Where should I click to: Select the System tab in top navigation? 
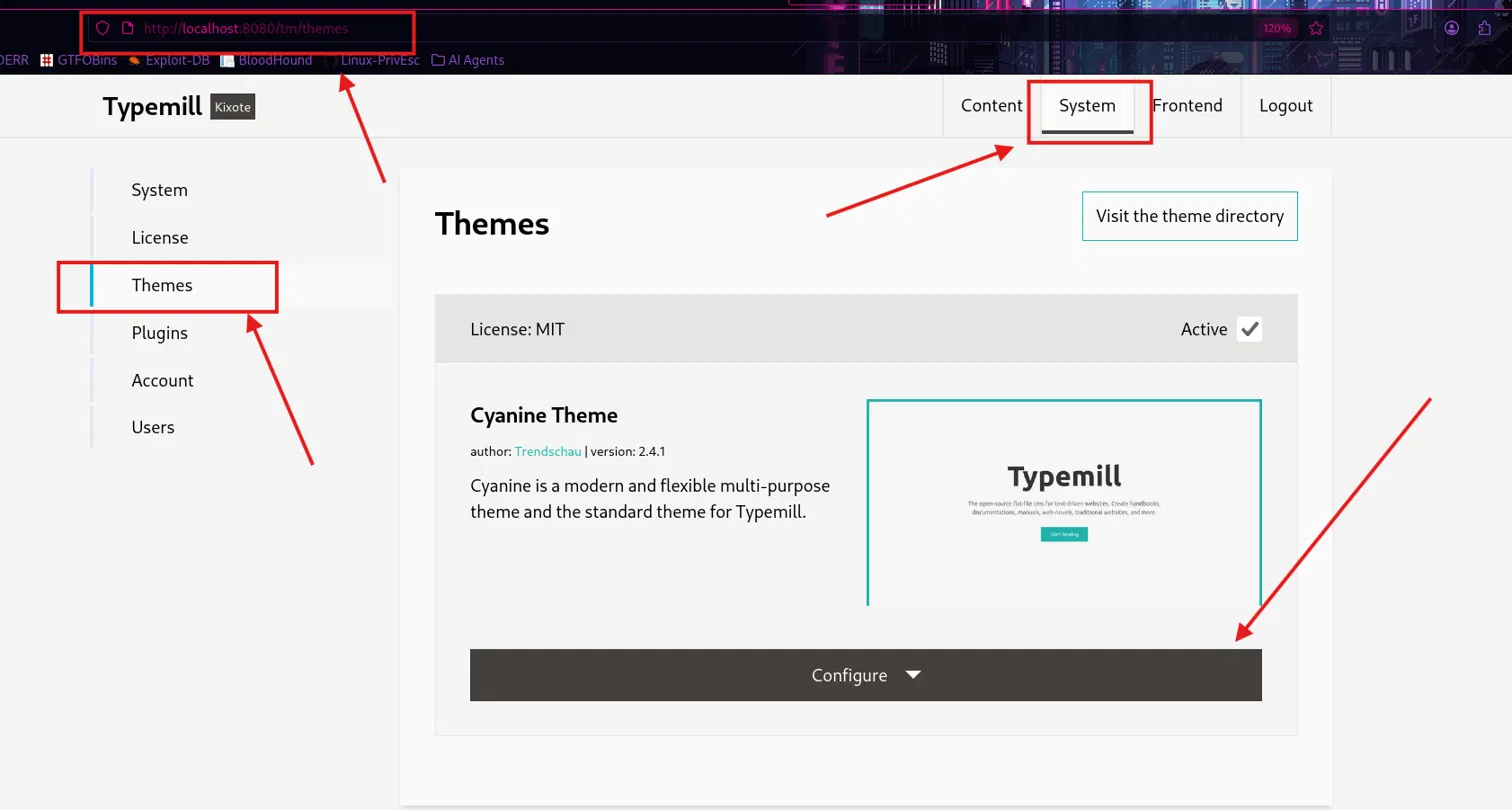tap(1088, 106)
